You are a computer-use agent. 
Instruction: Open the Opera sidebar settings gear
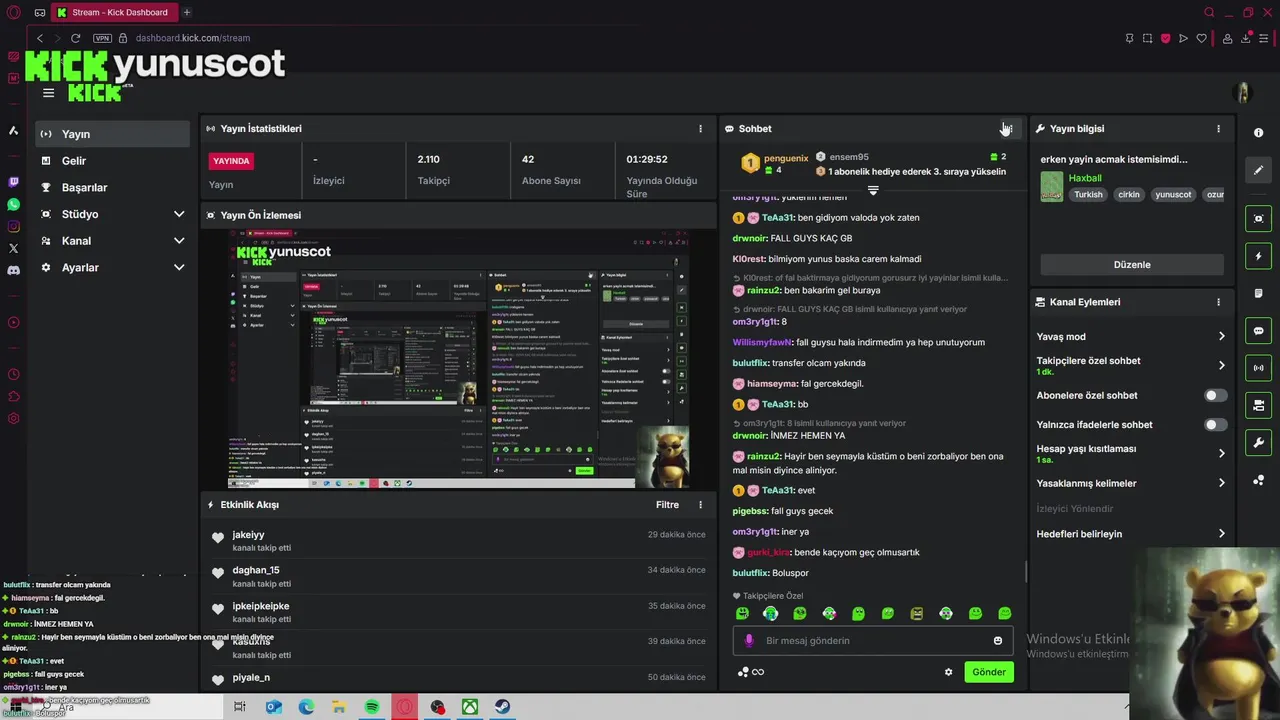(13, 418)
